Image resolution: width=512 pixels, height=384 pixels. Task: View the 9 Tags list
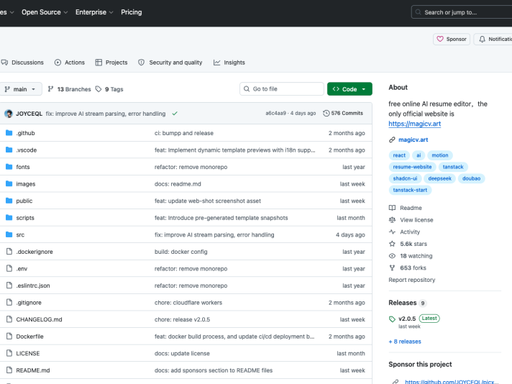pyautogui.click(x=109, y=89)
